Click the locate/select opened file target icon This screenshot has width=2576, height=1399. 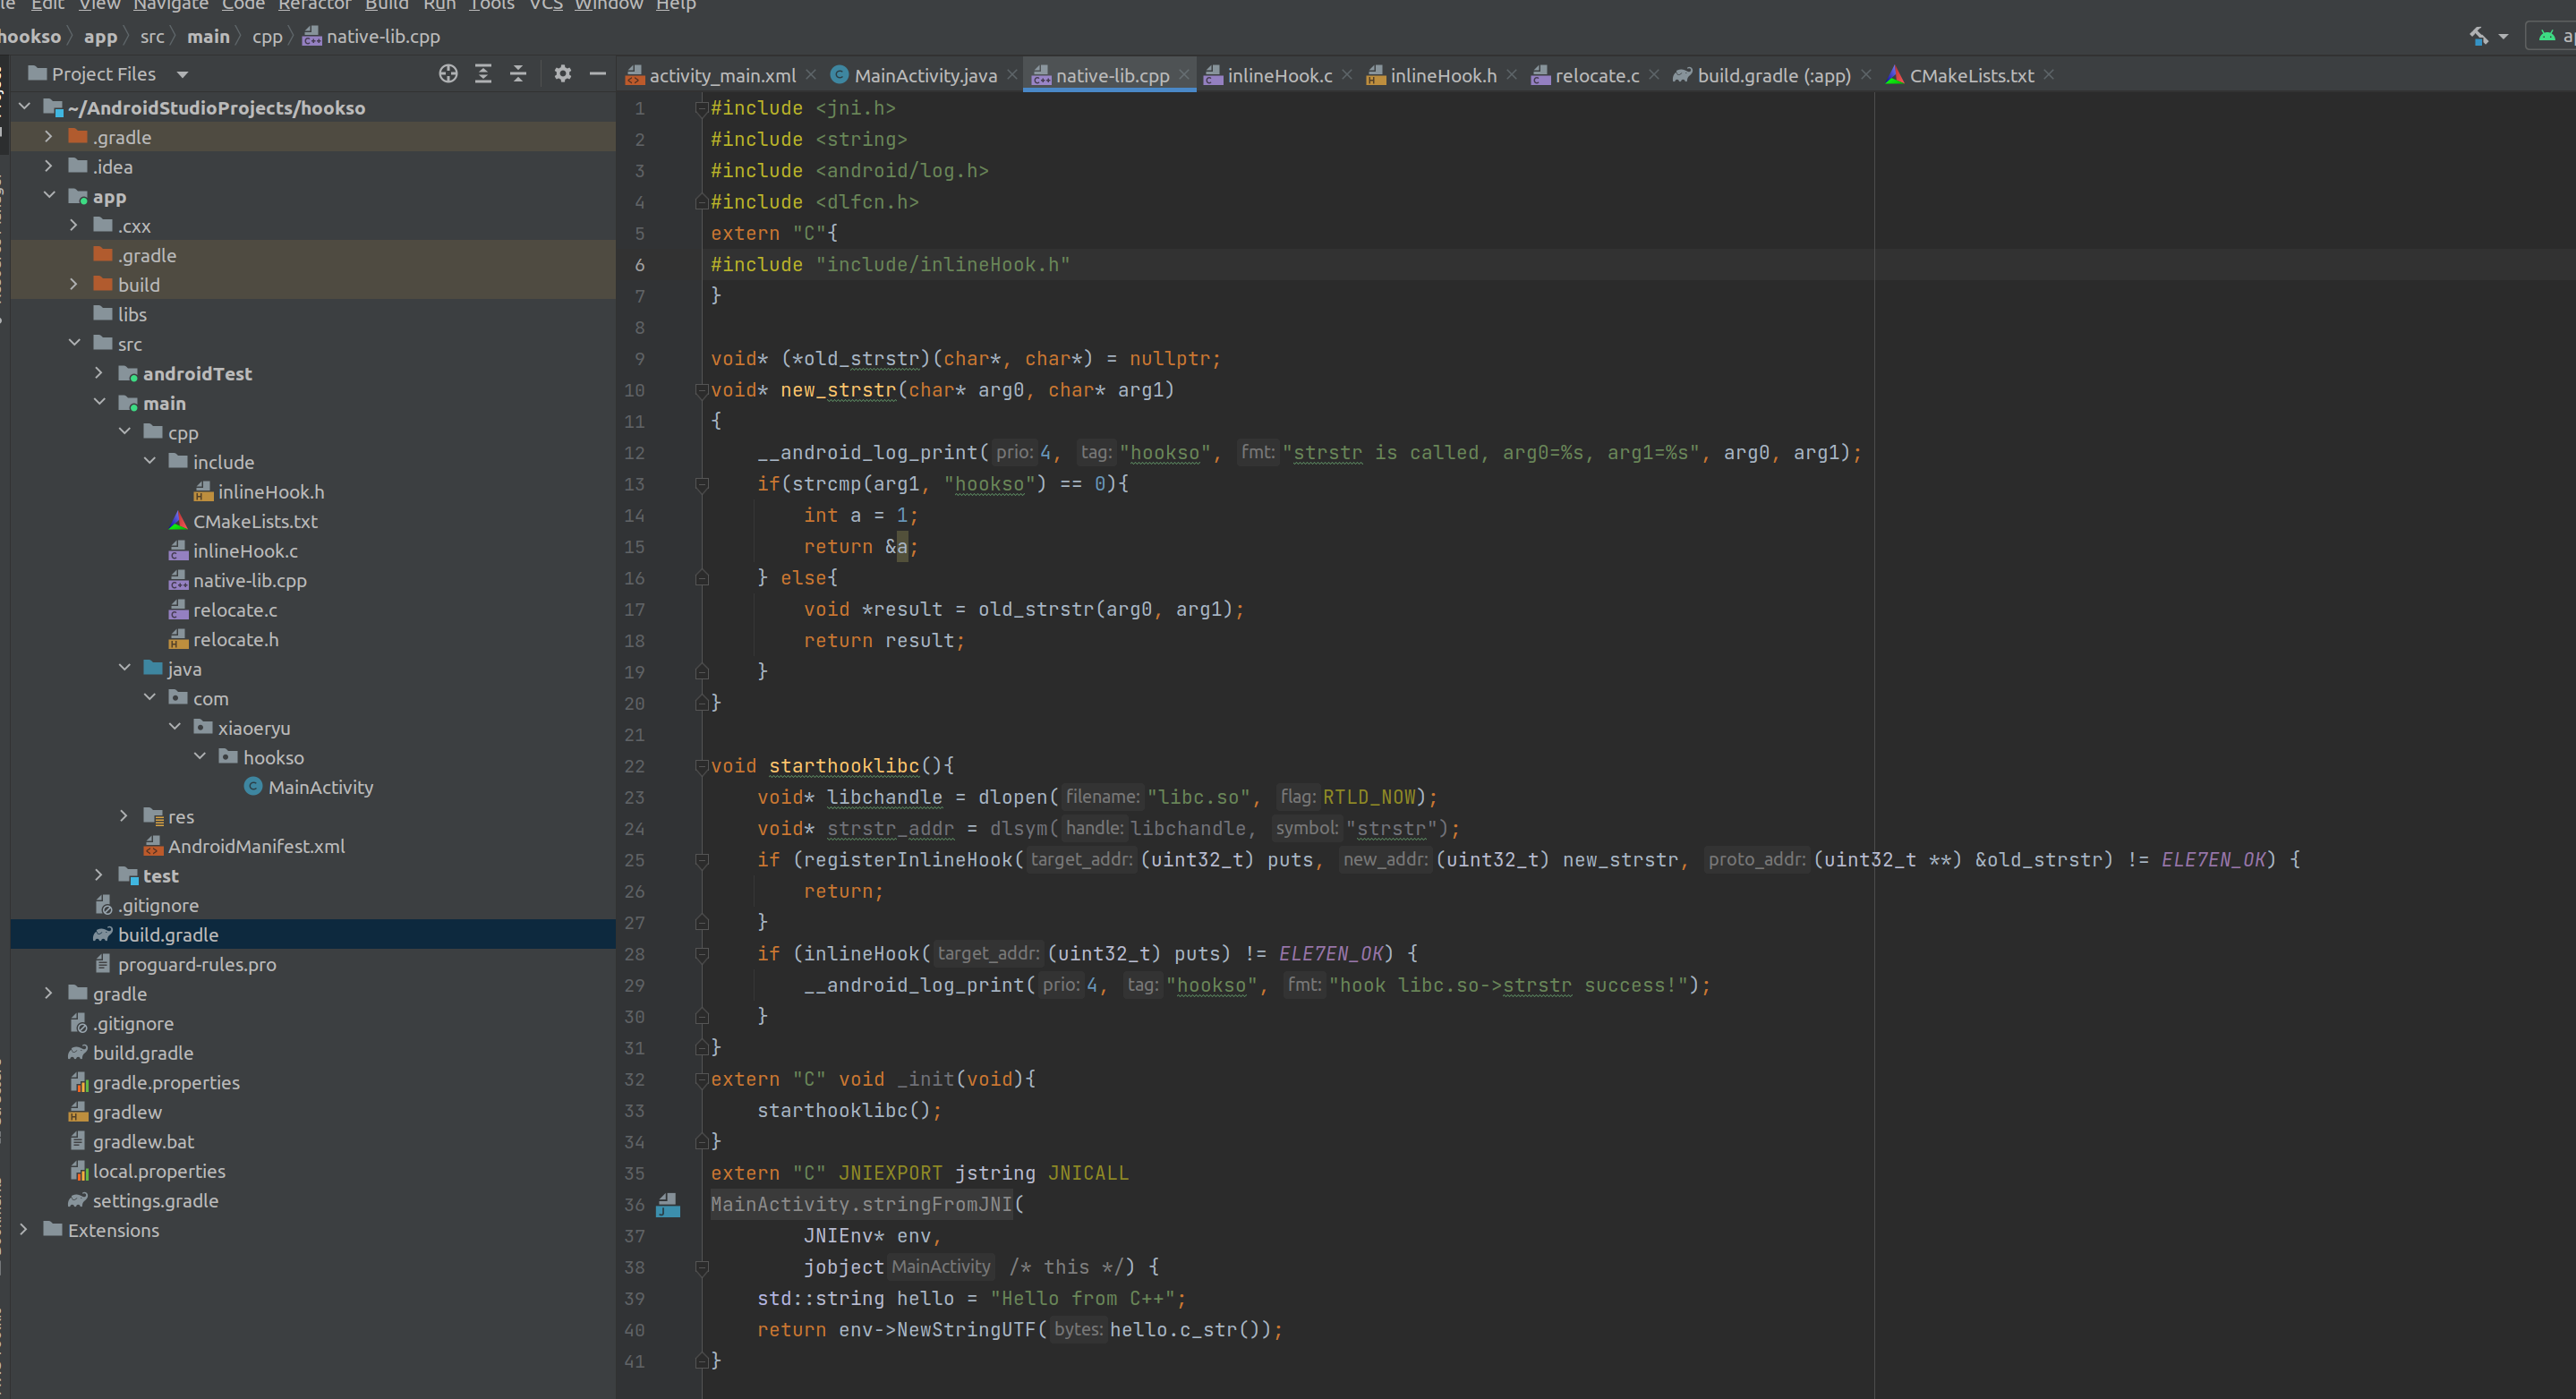[448, 74]
